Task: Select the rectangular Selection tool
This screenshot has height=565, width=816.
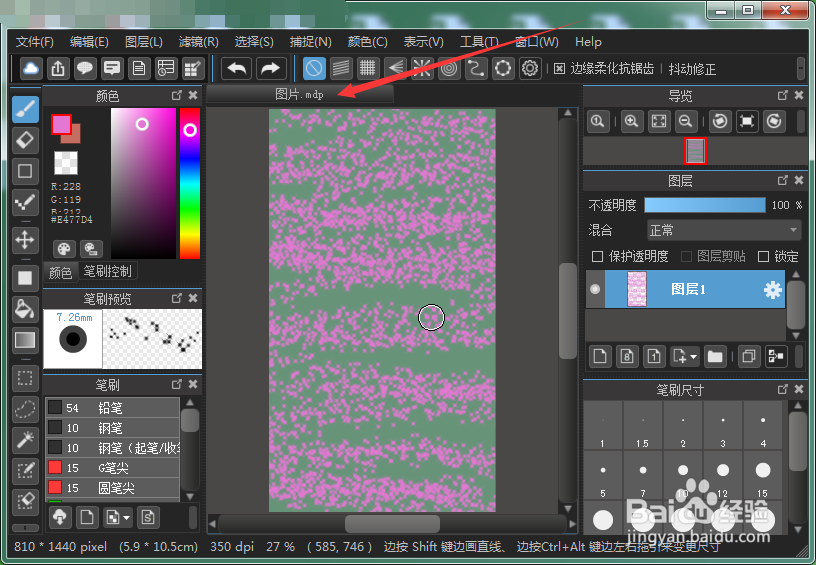Action: coord(25,378)
